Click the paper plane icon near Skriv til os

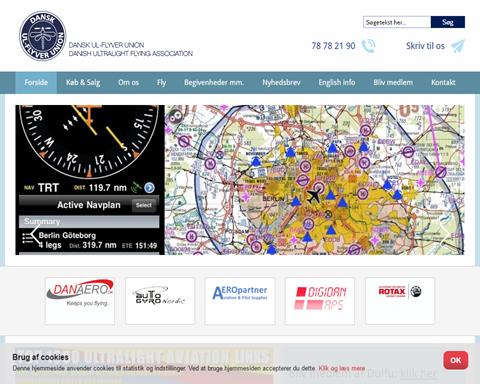pos(458,46)
